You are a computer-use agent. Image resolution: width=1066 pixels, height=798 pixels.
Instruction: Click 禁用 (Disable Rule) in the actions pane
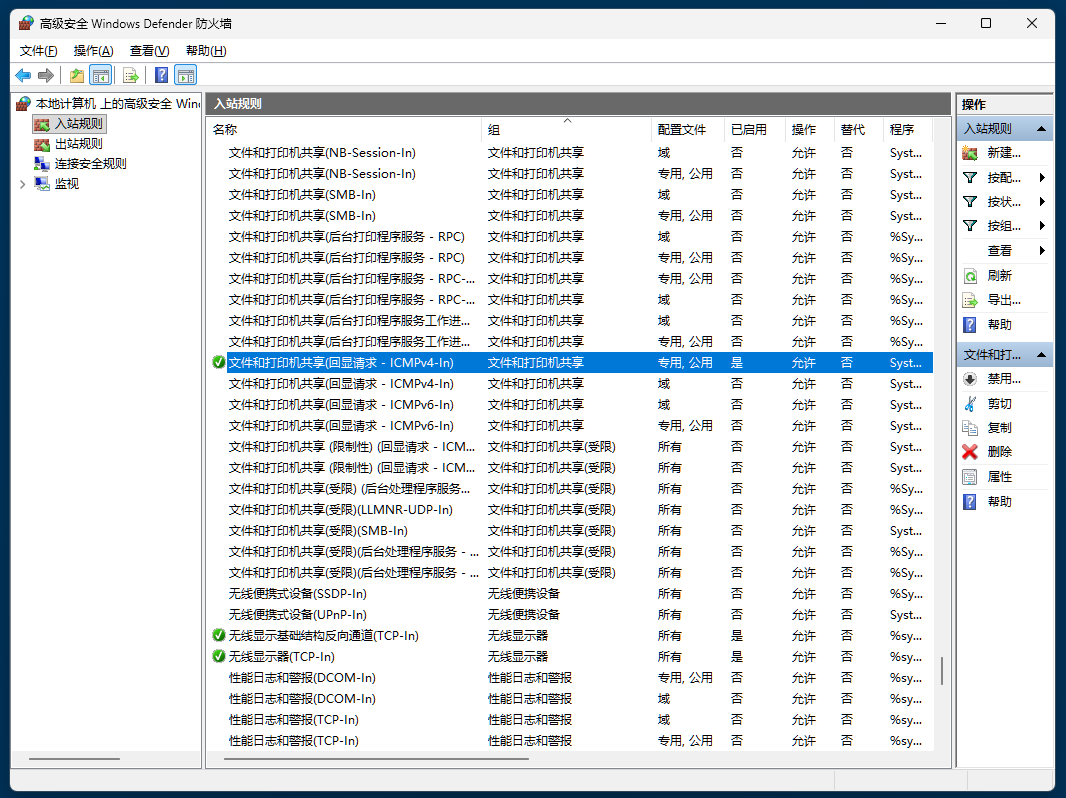(x=1003, y=379)
